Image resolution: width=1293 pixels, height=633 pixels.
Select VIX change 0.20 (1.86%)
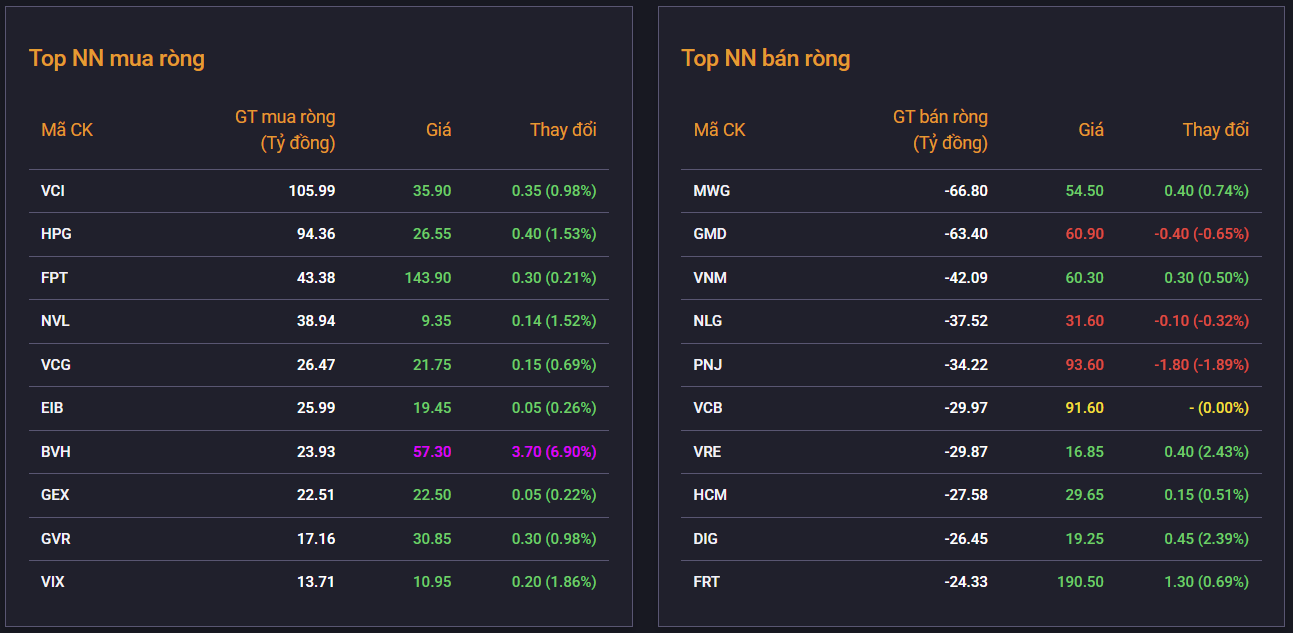click(554, 582)
